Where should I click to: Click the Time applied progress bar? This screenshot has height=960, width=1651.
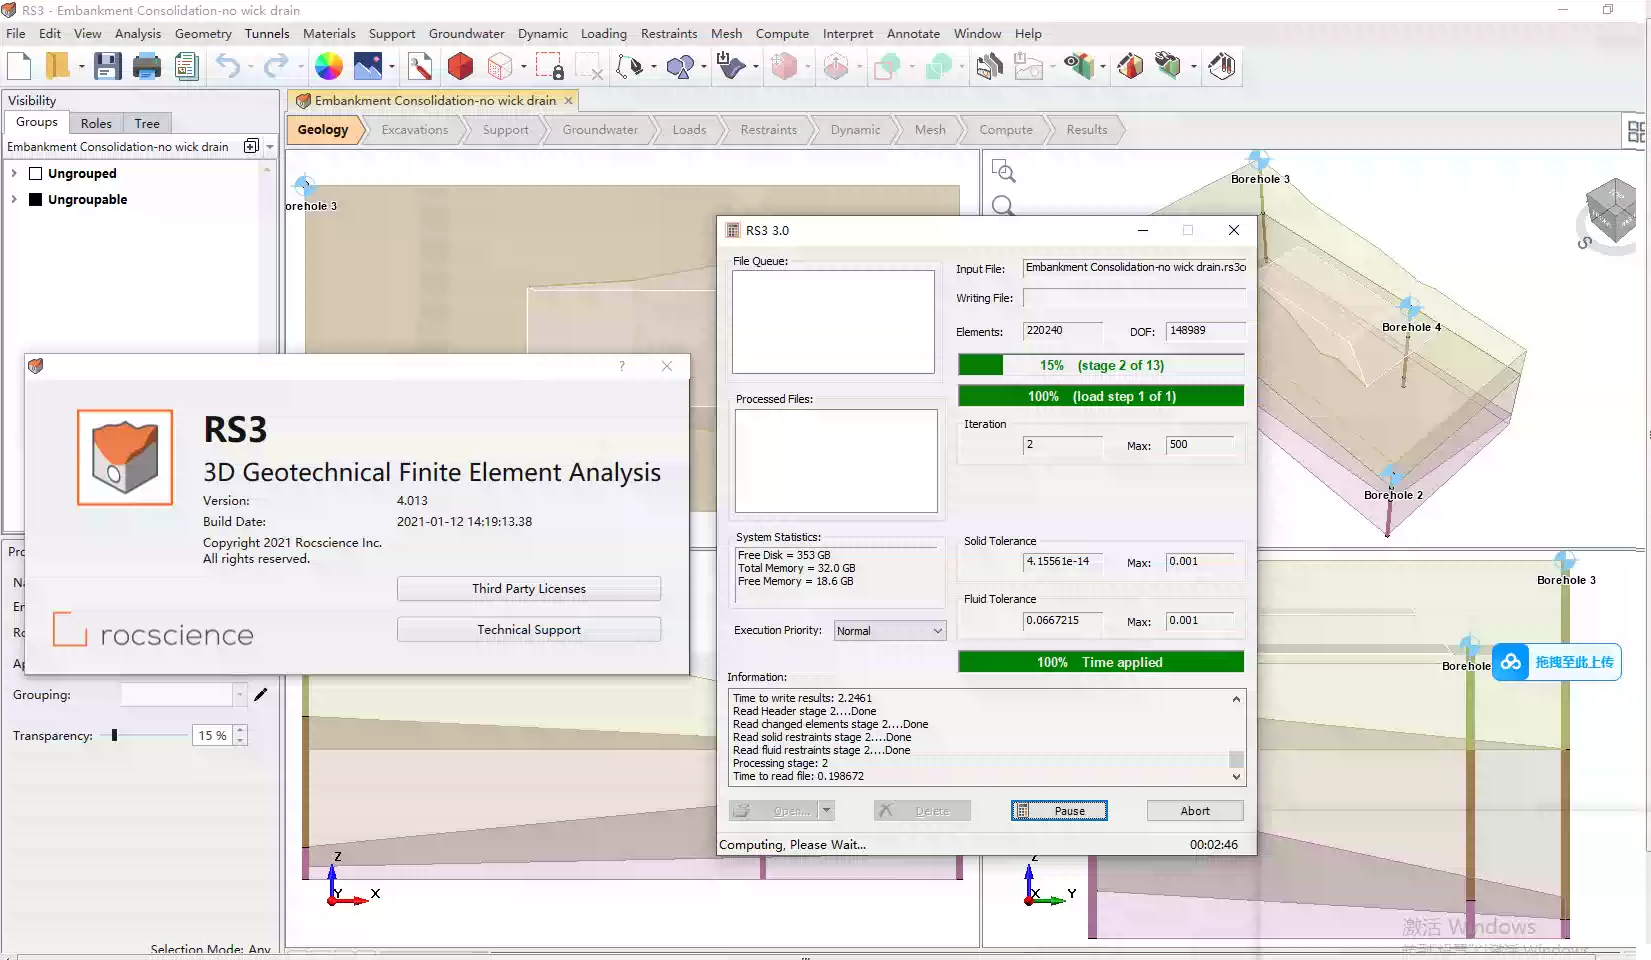(1101, 662)
